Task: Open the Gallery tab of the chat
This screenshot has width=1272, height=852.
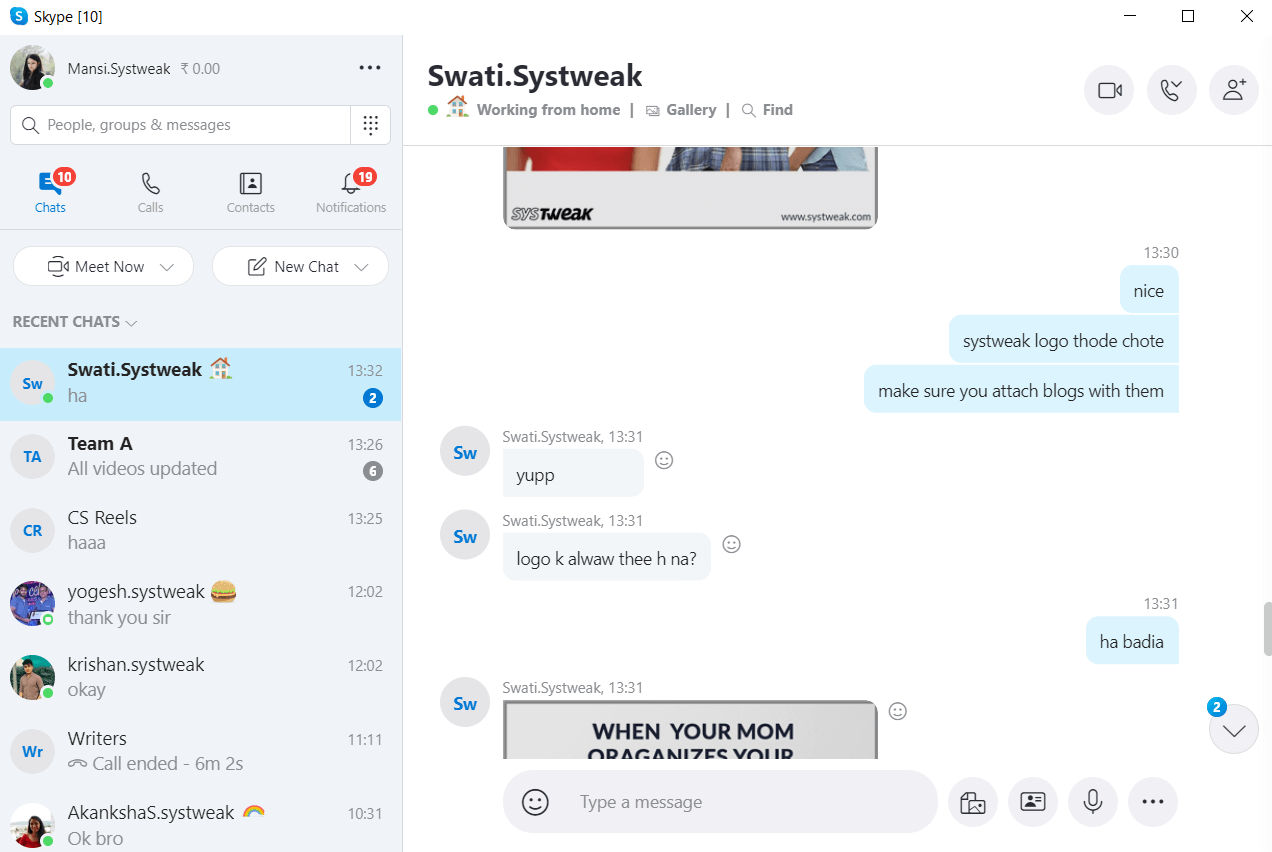Action: (x=690, y=110)
